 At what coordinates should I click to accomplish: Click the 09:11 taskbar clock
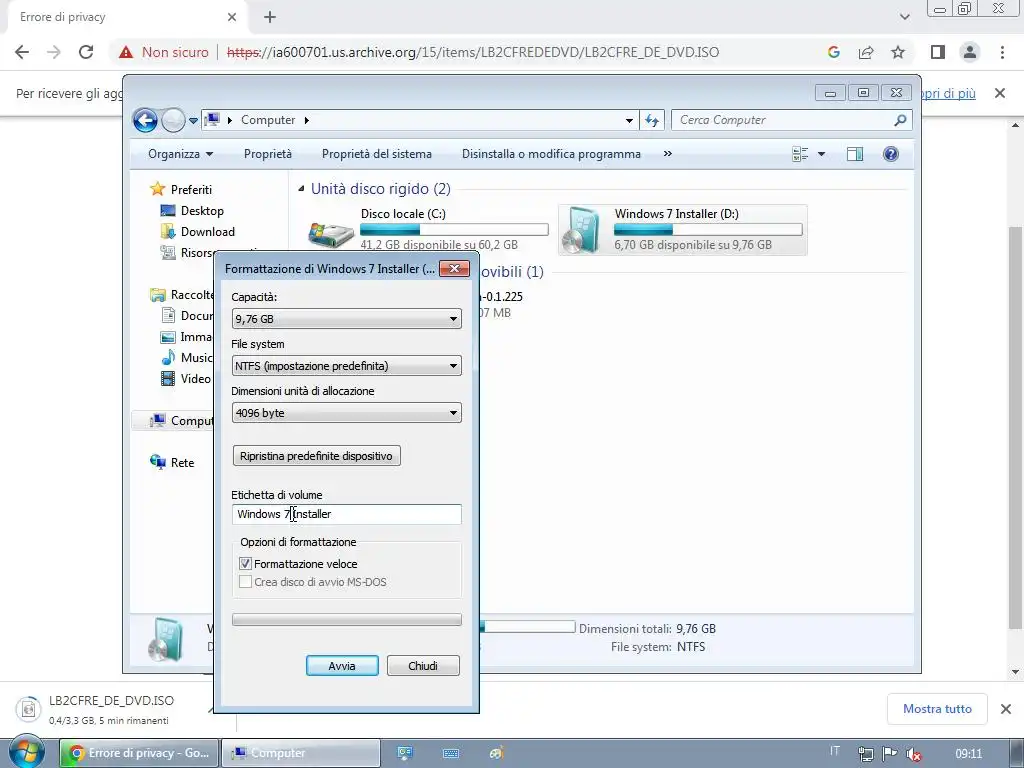click(x=968, y=754)
